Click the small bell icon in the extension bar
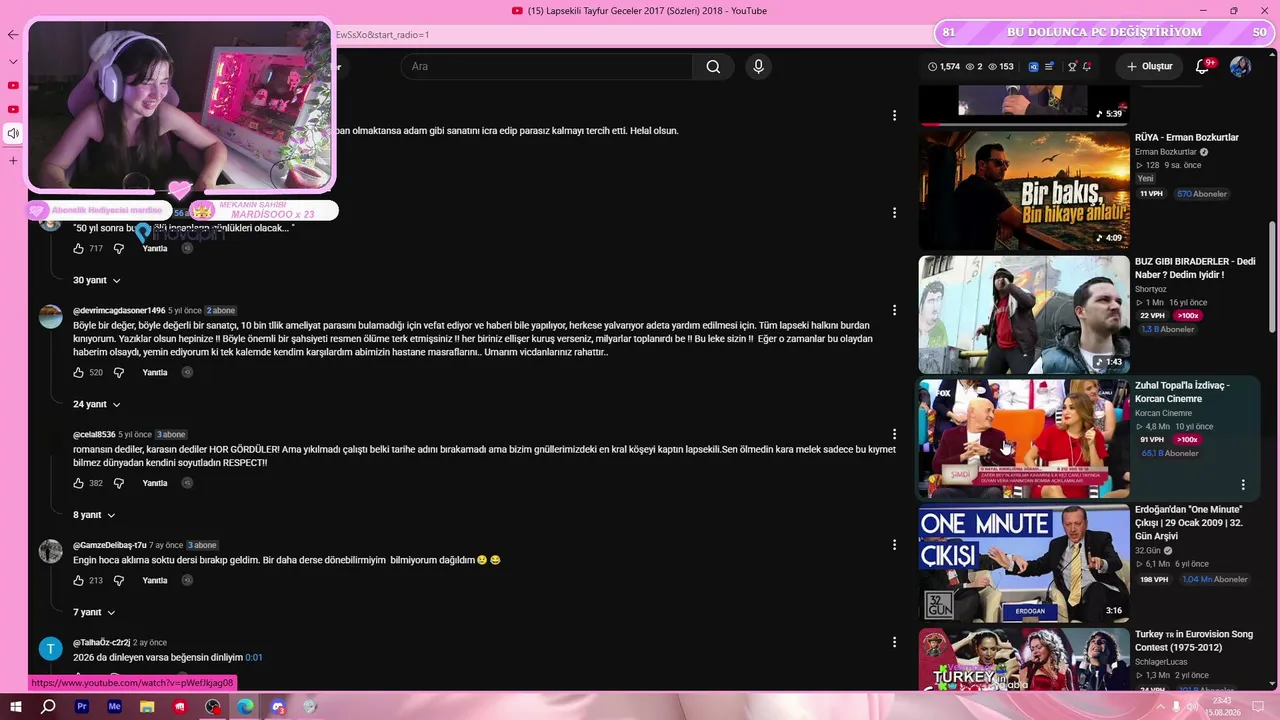 pyautogui.click(x=1087, y=67)
